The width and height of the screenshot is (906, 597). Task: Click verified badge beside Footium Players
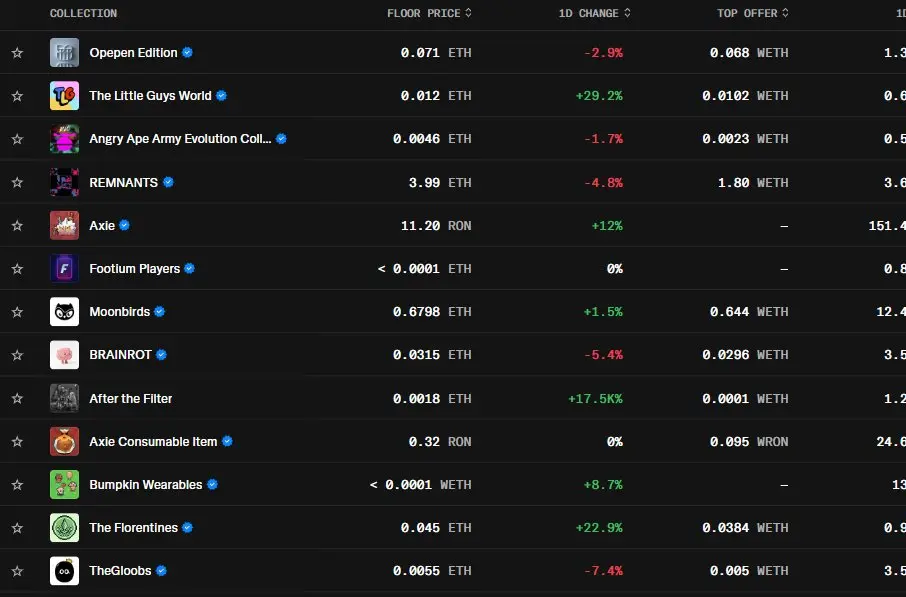coord(190,269)
